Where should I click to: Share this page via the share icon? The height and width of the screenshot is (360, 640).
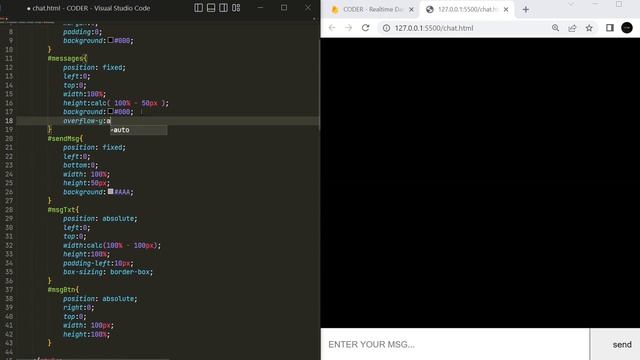[572, 28]
